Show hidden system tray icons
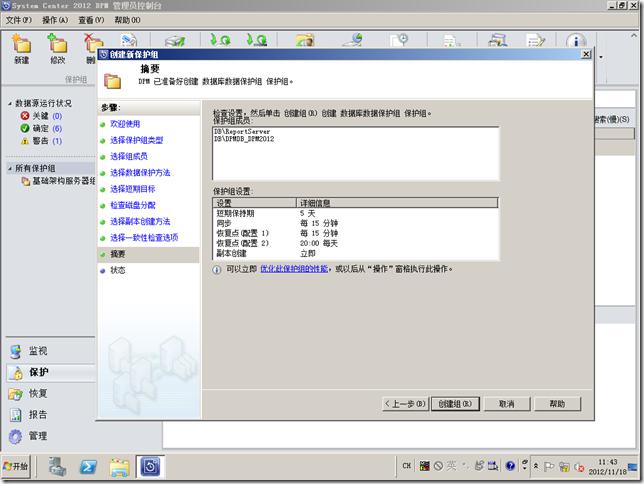The width and height of the screenshot is (644, 484). (x=536, y=466)
